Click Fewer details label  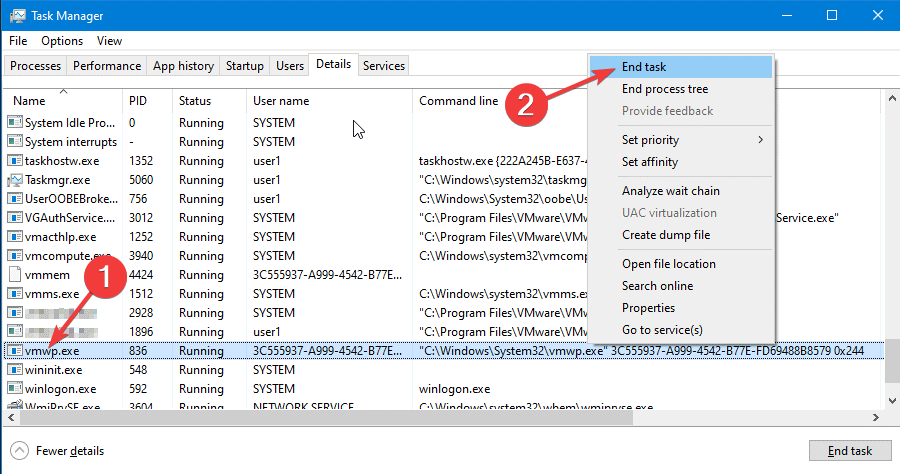coord(70,450)
